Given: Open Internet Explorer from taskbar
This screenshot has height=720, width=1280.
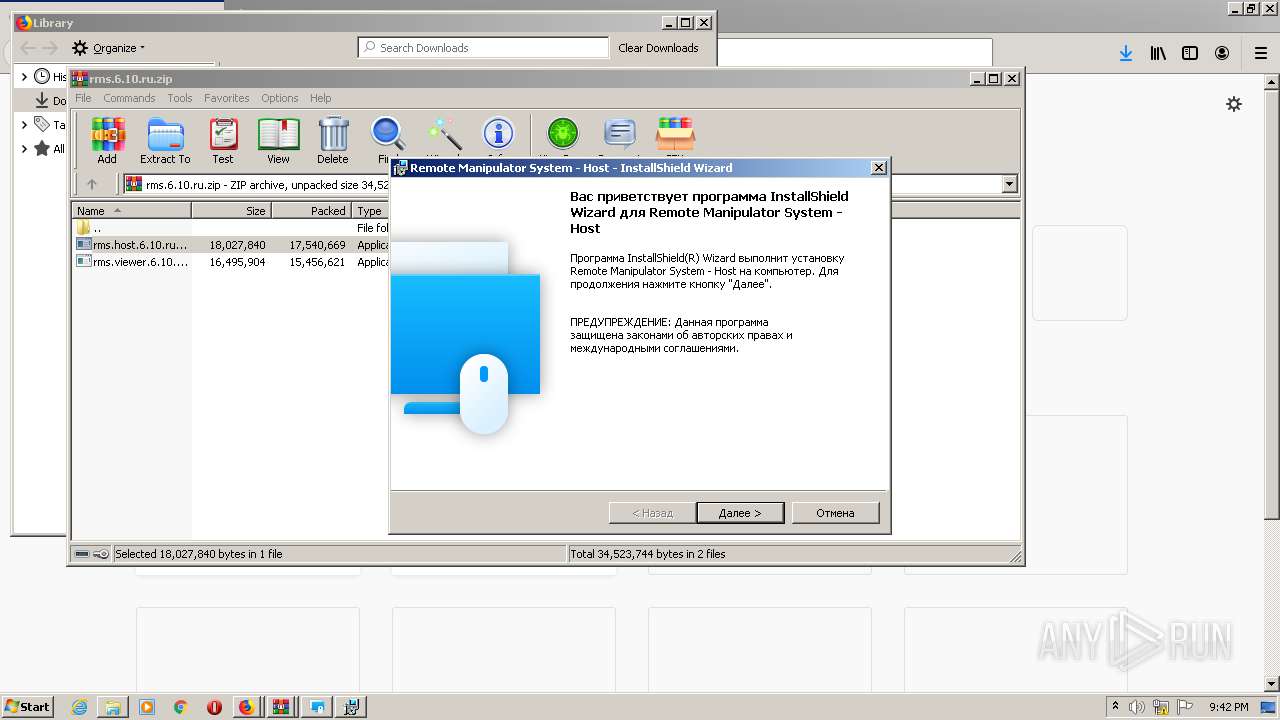Looking at the screenshot, I should click(x=79, y=707).
